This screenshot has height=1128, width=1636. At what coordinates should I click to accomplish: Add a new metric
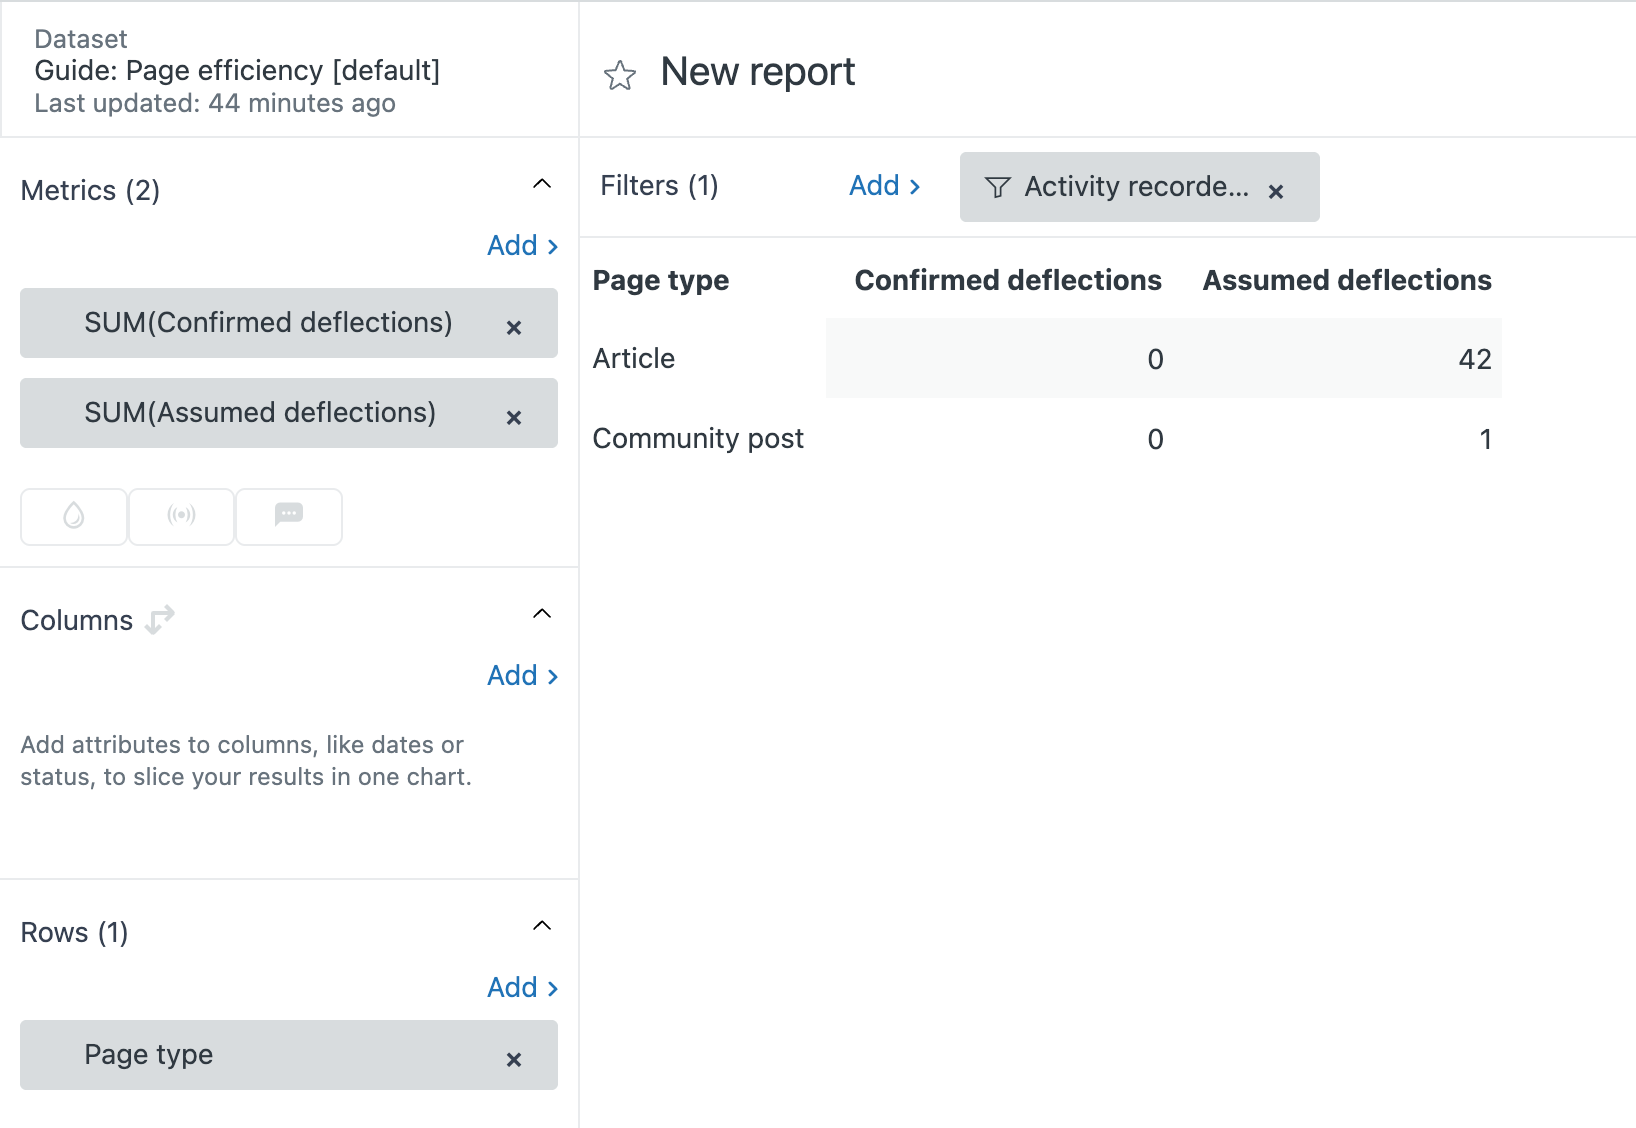click(522, 246)
